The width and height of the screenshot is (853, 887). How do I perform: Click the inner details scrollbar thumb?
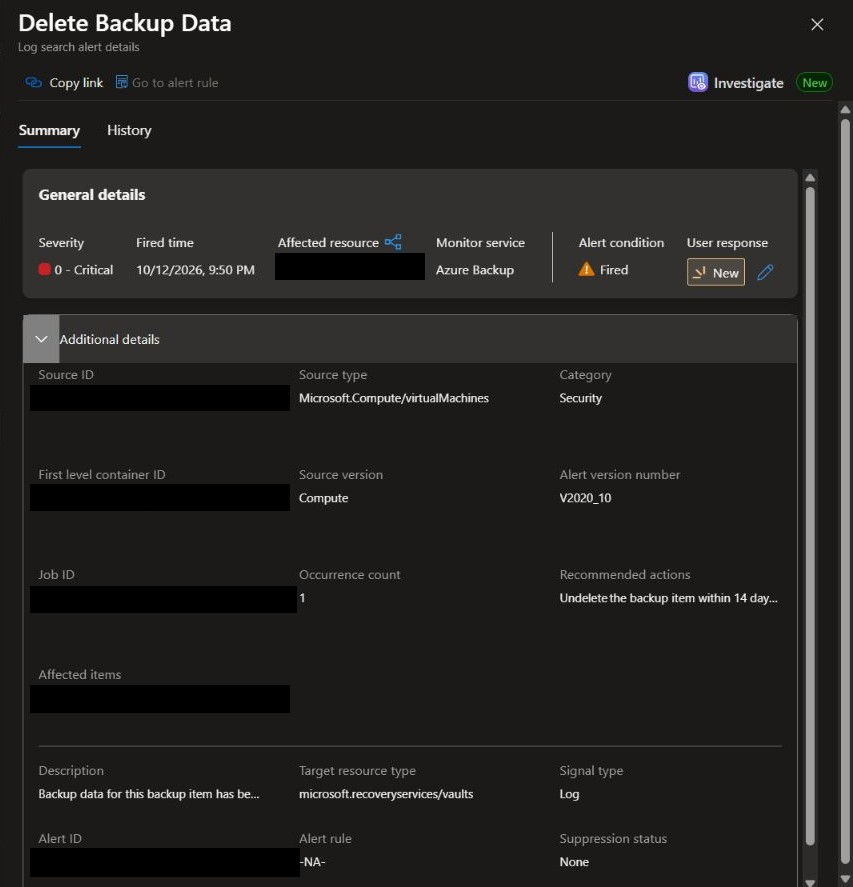tap(810, 516)
